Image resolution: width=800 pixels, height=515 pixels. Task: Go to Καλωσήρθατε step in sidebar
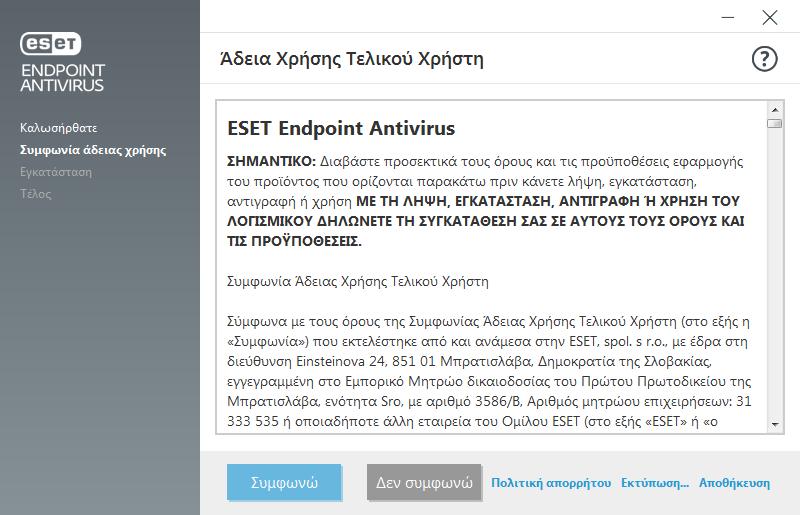point(59,128)
